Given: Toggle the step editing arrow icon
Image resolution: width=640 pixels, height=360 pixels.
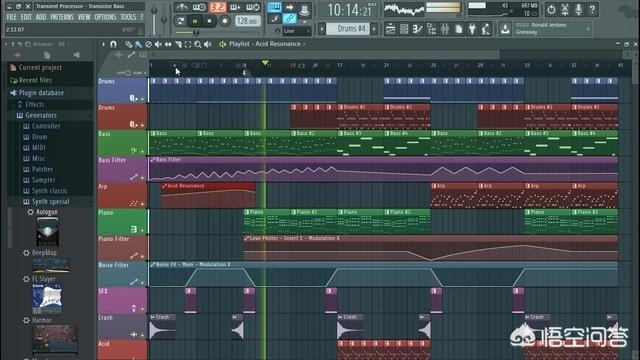Looking at the screenshot, I should [x=289, y=7].
